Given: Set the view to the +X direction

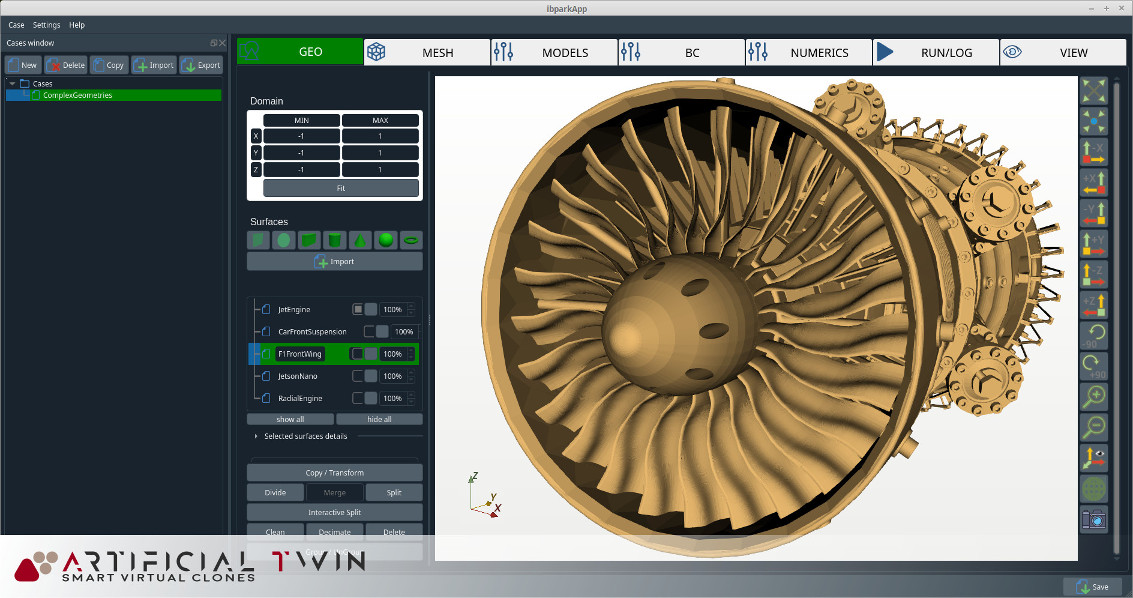Looking at the screenshot, I should [x=1094, y=183].
